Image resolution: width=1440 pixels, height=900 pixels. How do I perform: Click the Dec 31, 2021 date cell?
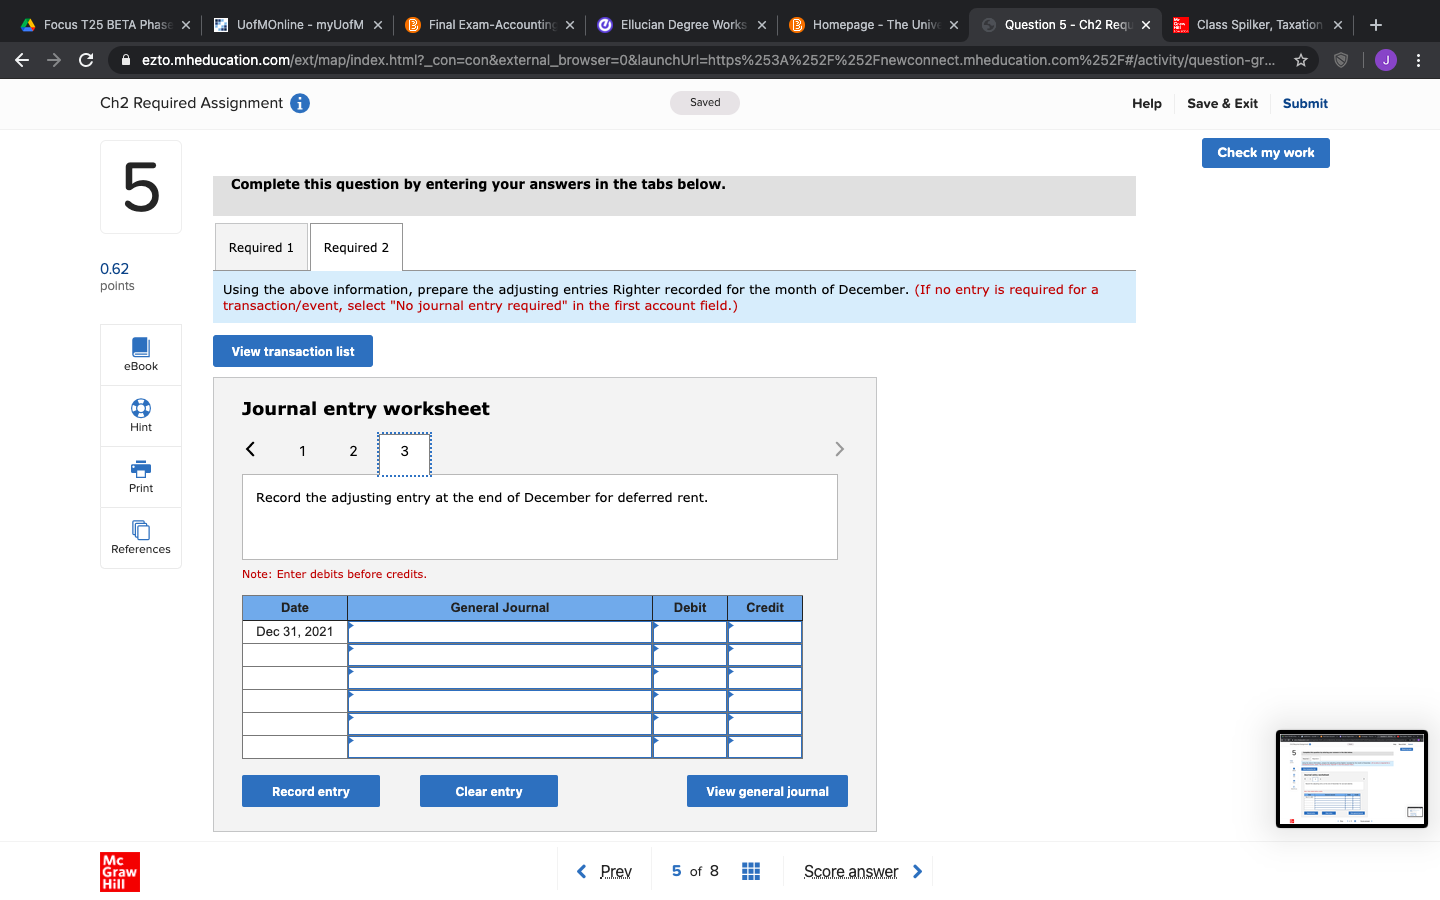click(295, 632)
